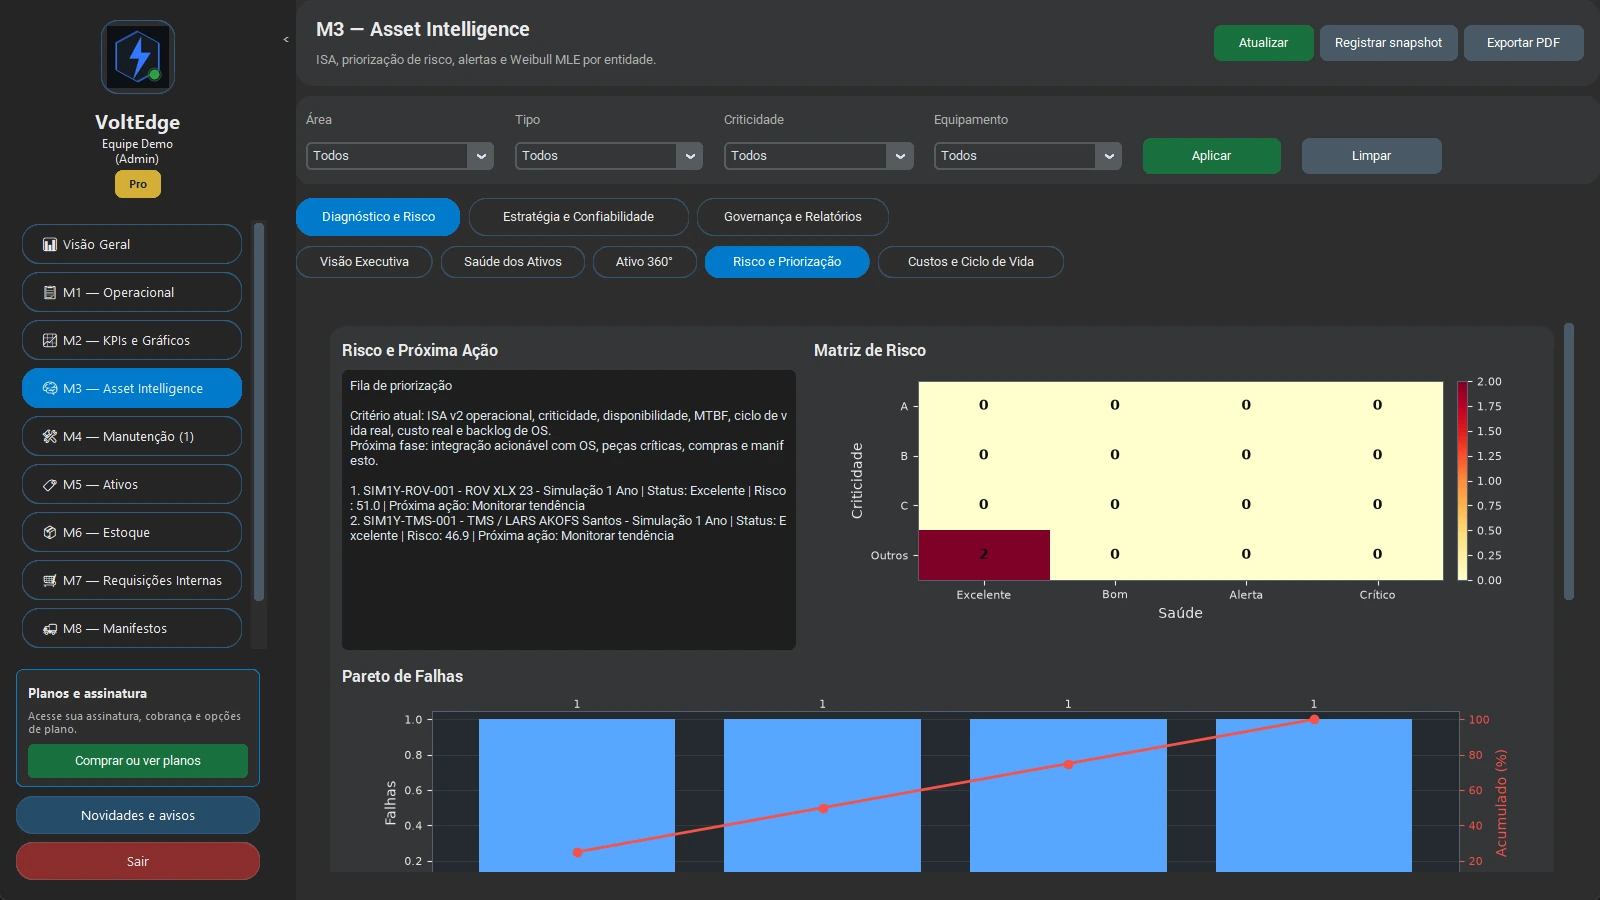Viewport: 1600px width, 900px height.
Task: Click the dark red Outros/Excelente matrix cell
Action: click(984, 555)
